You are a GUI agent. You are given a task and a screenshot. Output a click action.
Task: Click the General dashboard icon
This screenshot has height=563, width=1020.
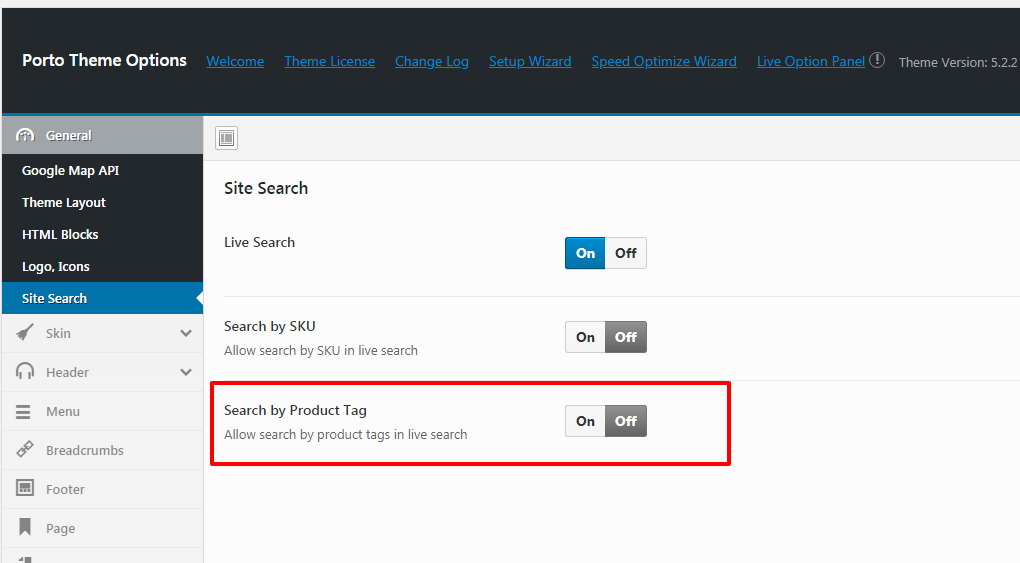coord(25,135)
